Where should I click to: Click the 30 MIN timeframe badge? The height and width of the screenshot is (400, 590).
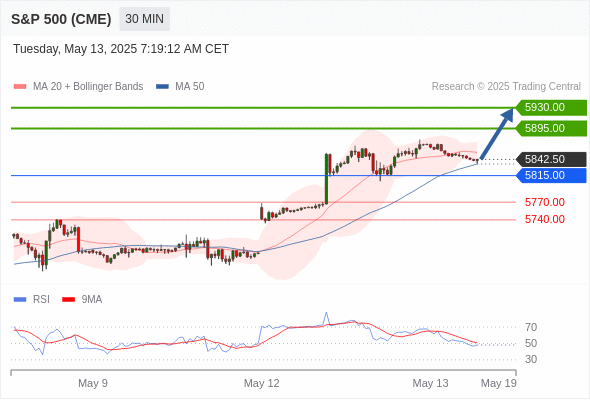144,19
